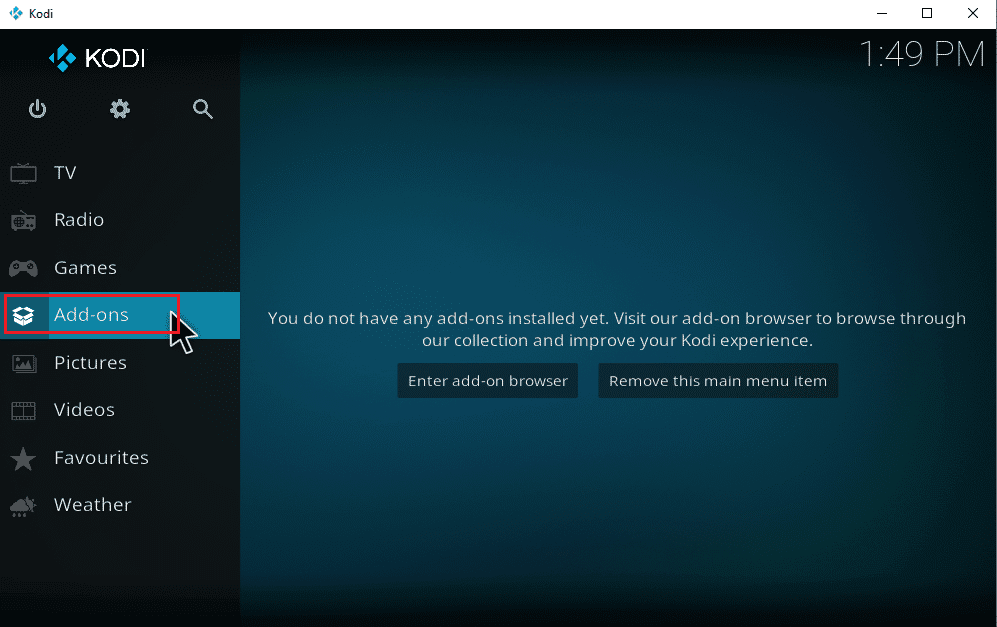Image resolution: width=997 pixels, height=627 pixels.
Task: Click the Radio device icon
Action: point(24,221)
